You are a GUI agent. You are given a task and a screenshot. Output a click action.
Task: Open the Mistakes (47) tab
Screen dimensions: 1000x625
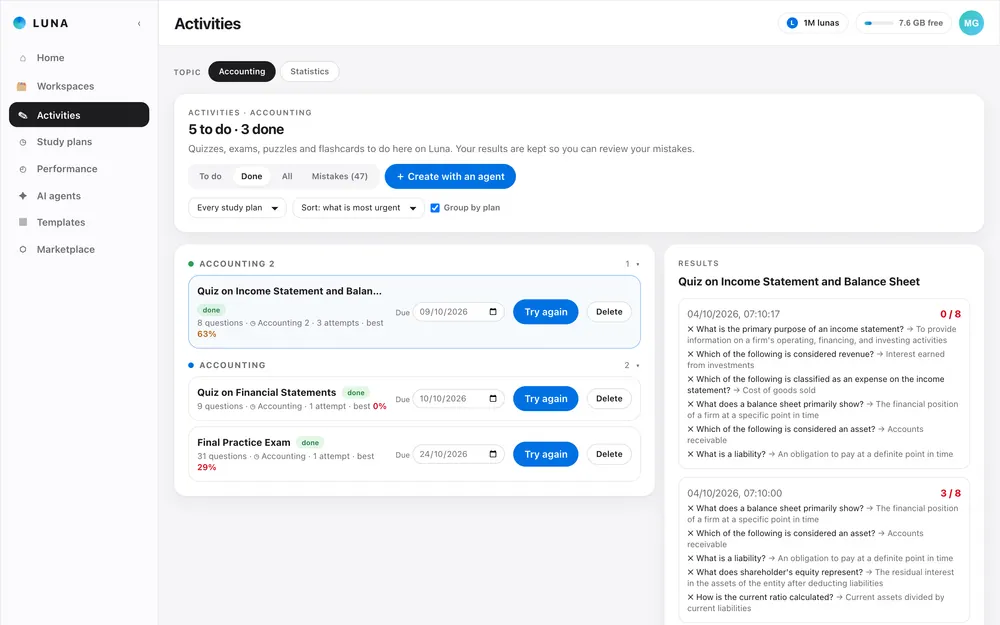pyautogui.click(x=339, y=177)
